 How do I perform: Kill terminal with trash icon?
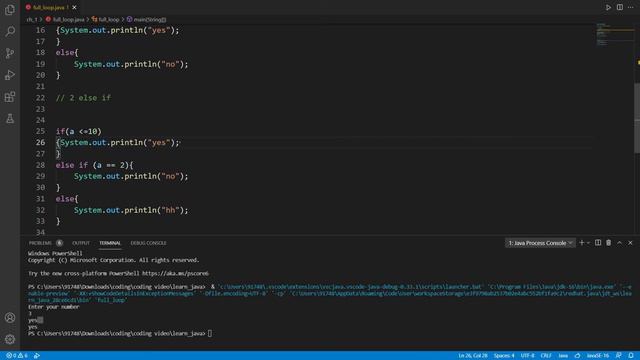[x=609, y=243]
